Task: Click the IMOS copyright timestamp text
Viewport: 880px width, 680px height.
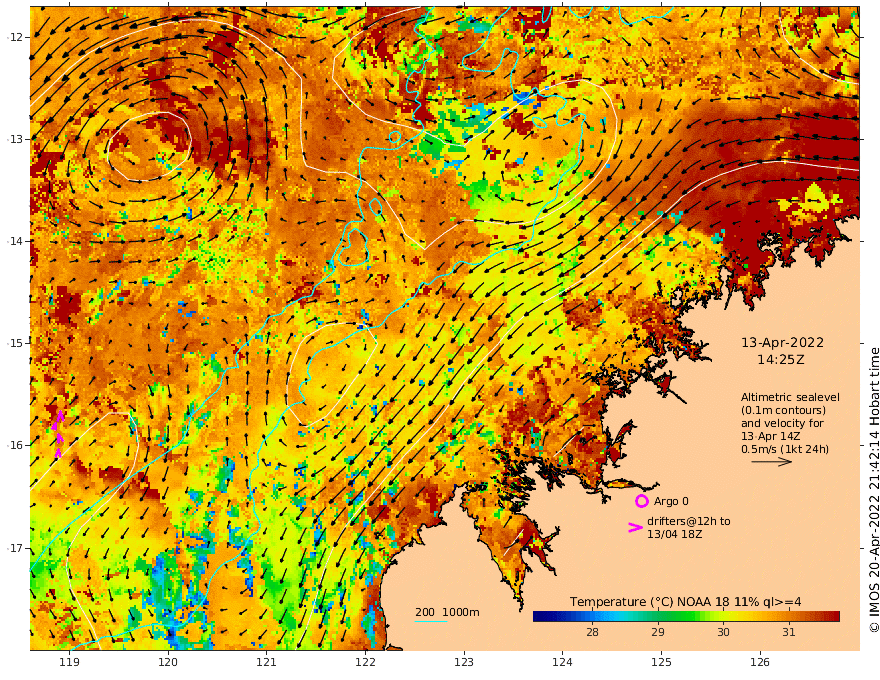Action: click(x=874, y=490)
